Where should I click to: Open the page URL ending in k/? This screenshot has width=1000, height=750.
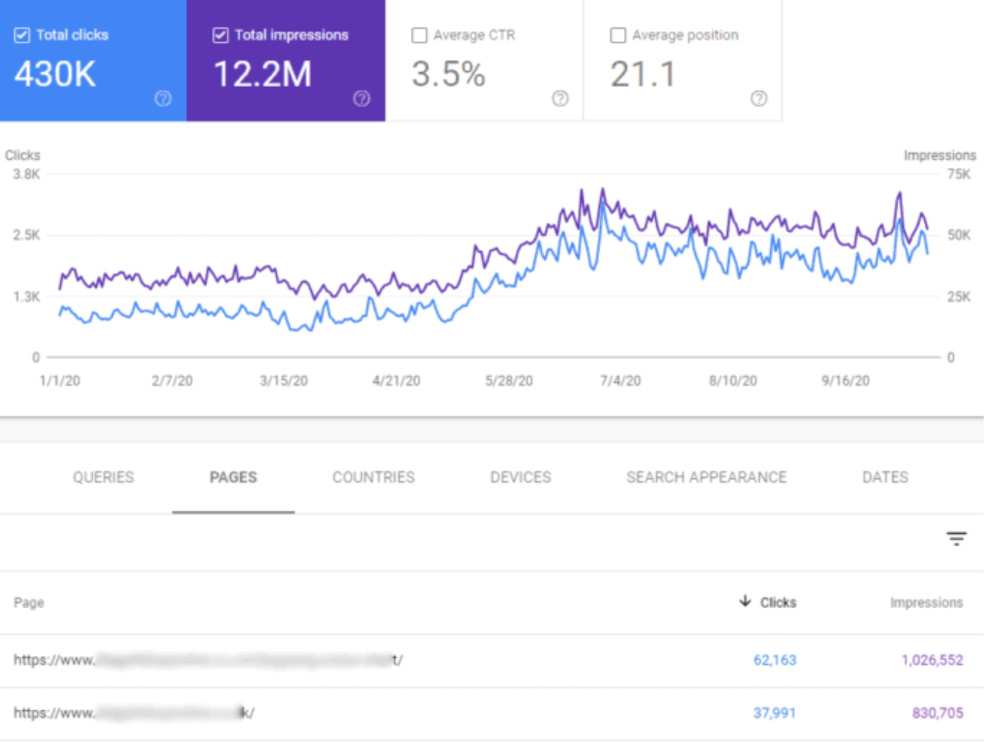point(134,713)
